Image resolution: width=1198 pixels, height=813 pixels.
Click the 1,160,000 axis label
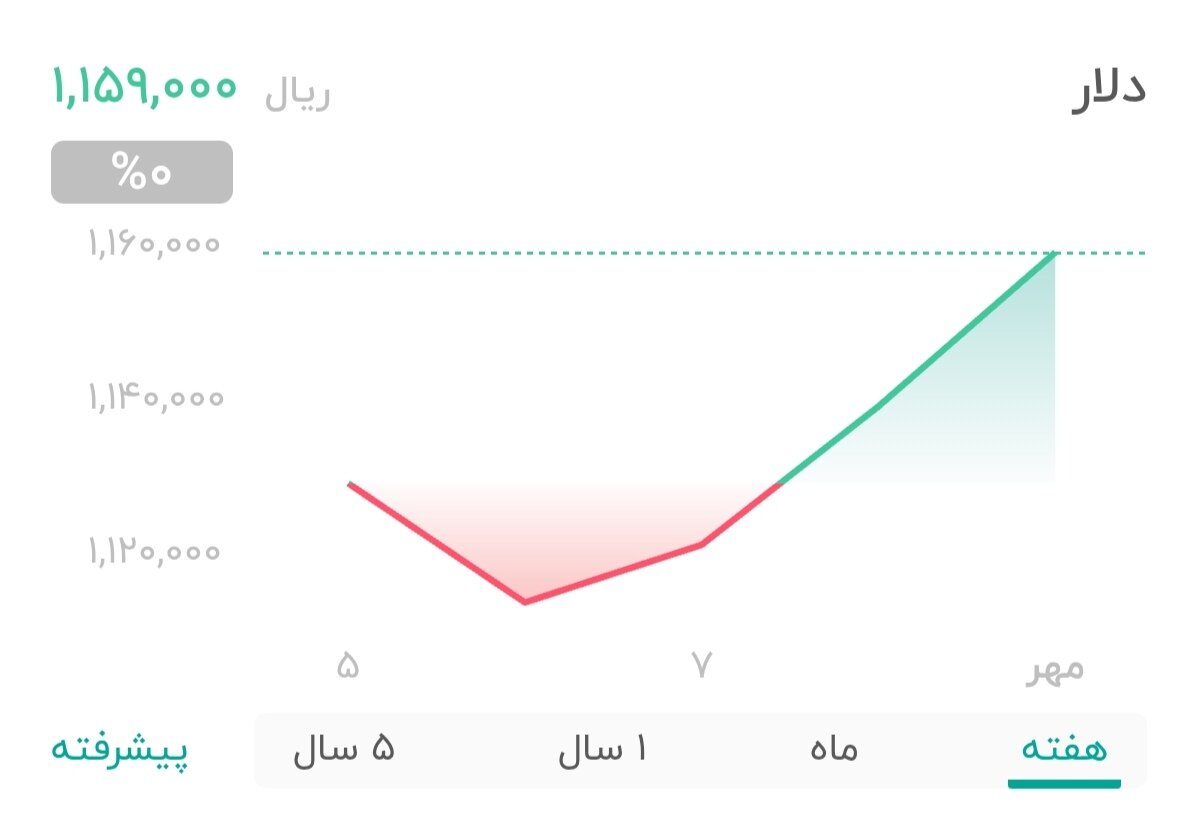coord(153,243)
